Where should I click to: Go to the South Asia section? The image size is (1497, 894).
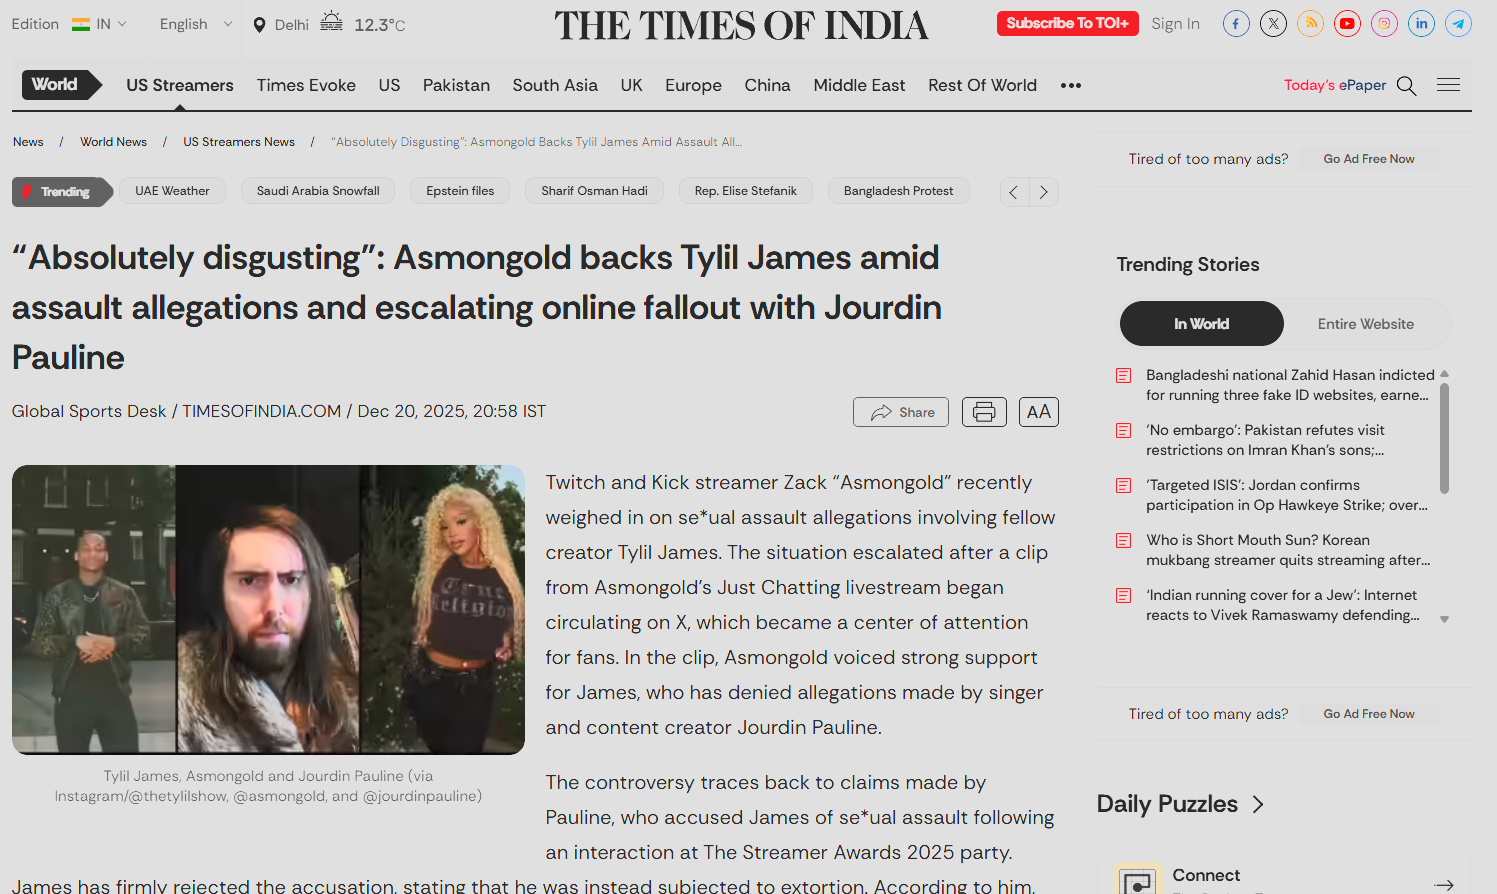[x=555, y=86]
